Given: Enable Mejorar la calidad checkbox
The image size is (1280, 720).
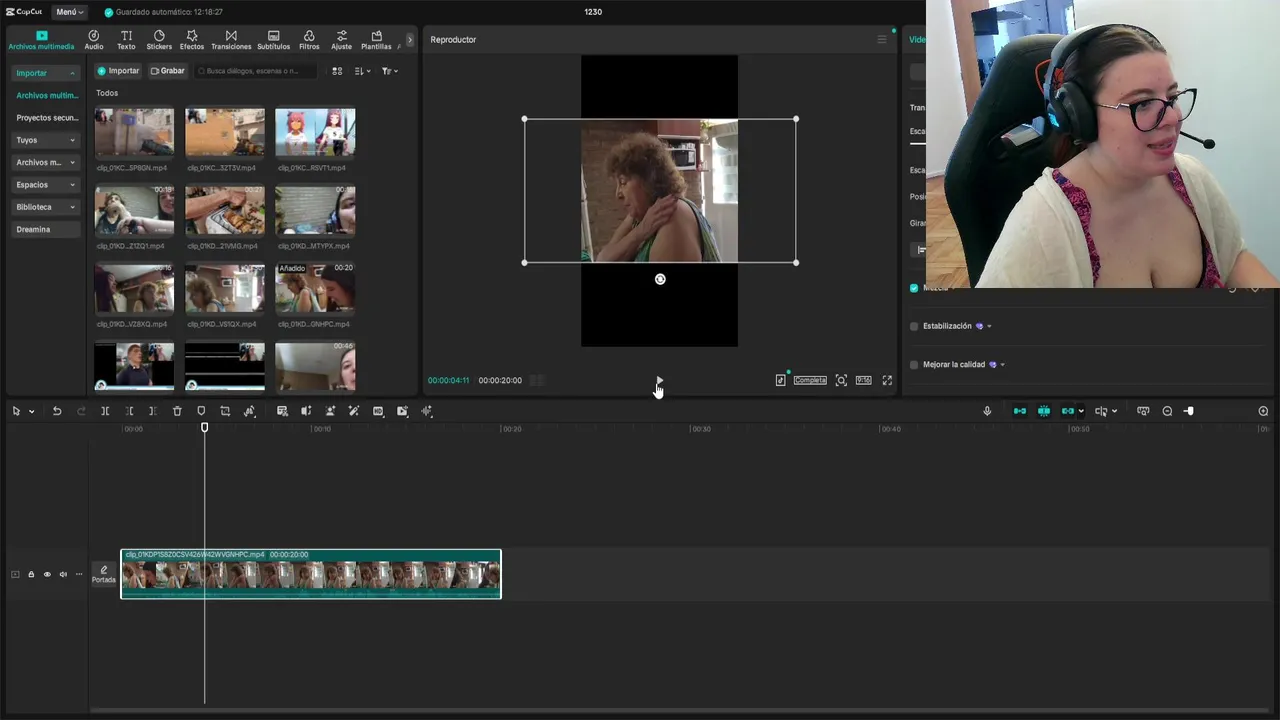Looking at the screenshot, I should coord(914,364).
